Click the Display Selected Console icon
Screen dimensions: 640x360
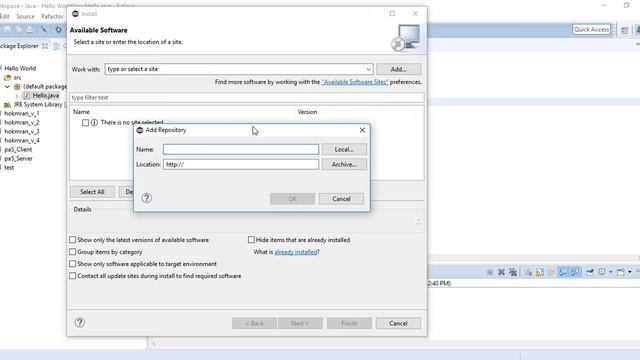pos(602,272)
